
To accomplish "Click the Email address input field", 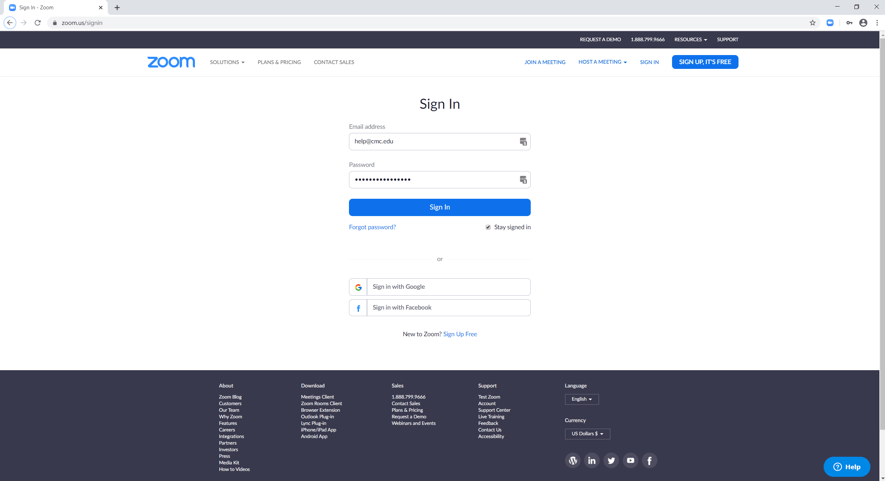I will pyautogui.click(x=440, y=142).
